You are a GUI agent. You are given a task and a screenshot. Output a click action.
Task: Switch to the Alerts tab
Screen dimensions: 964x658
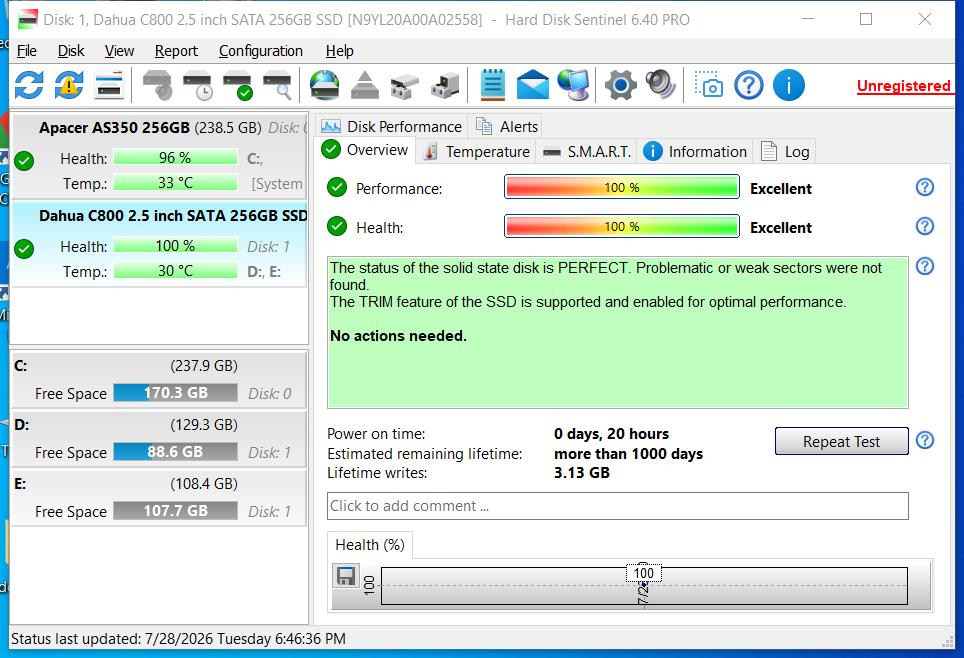(x=507, y=127)
